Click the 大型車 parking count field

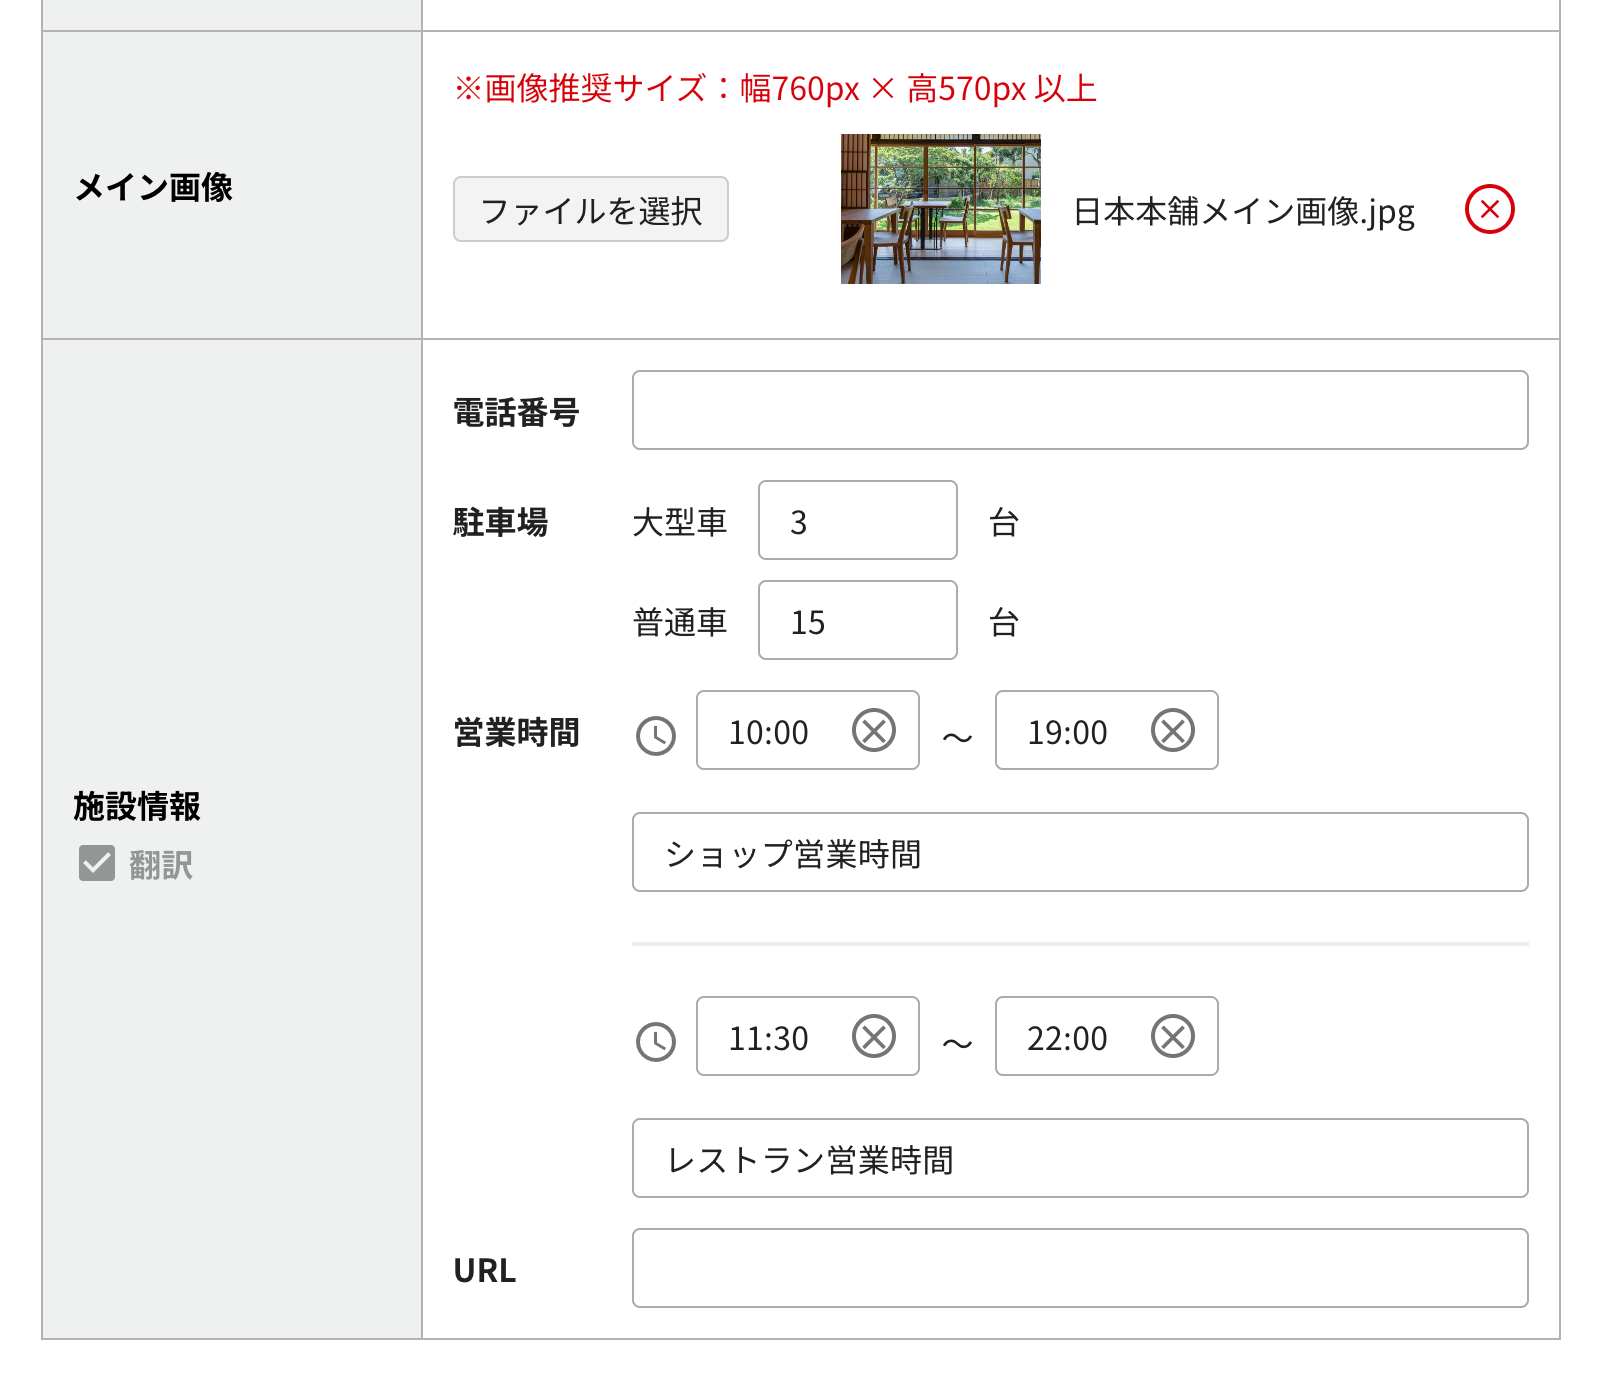pyautogui.click(x=857, y=520)
